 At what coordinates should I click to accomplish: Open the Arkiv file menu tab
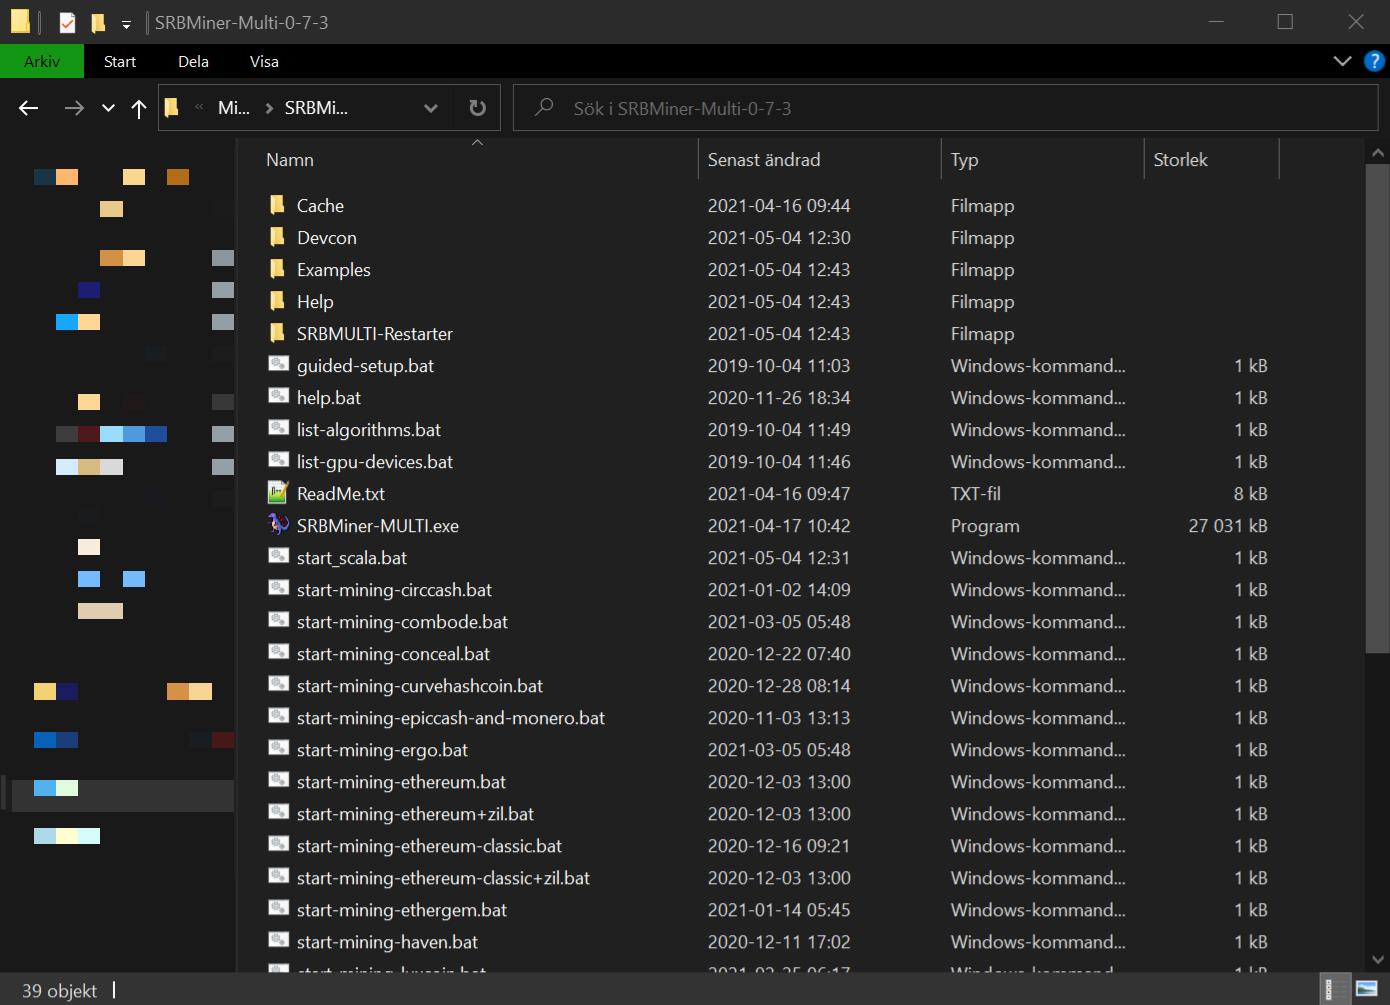pos(42,61)
